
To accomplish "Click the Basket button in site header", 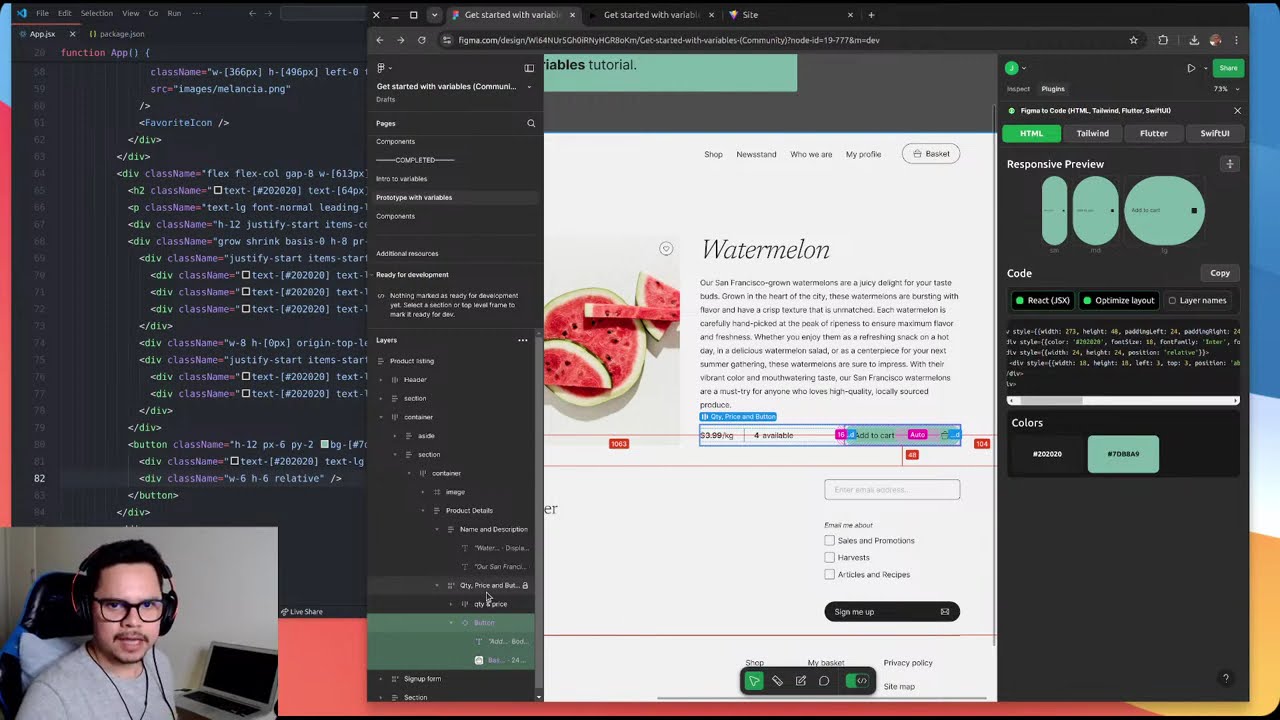I will [931, 154].
